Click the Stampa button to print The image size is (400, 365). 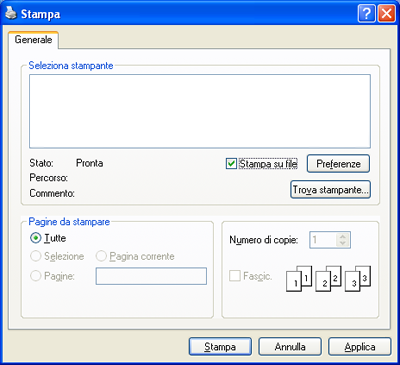[x=220, y=347]
